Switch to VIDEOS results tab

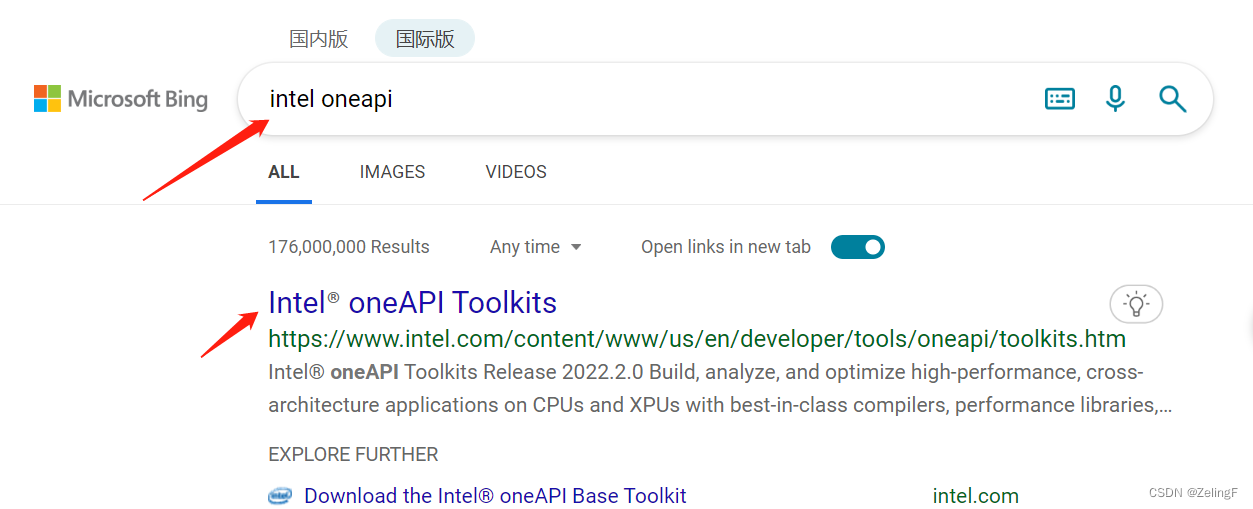pyautogui.click(x=516, y=172)
